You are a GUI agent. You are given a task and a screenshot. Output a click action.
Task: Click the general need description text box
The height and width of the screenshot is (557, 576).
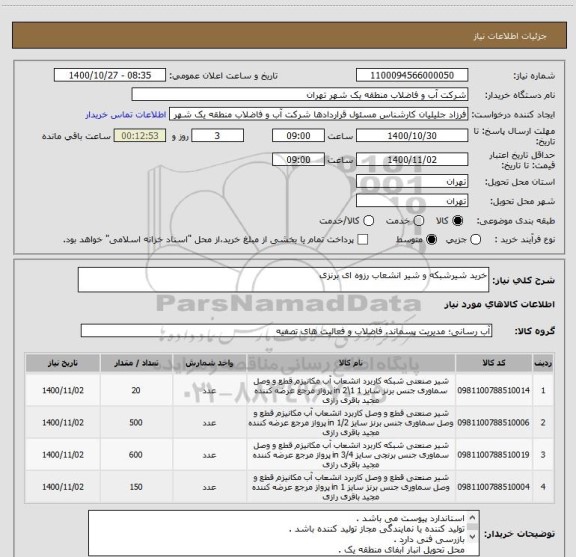click(x=283, y=280)
